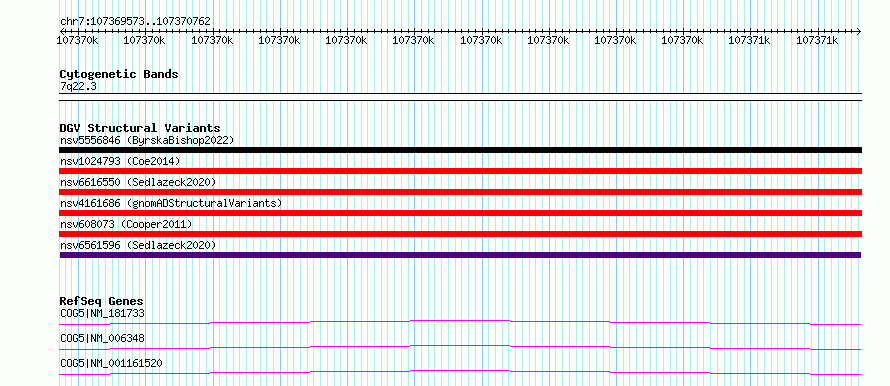Click the magenta line of COG5|NM_181733
The image size is (890, 386).
[460, 322]
